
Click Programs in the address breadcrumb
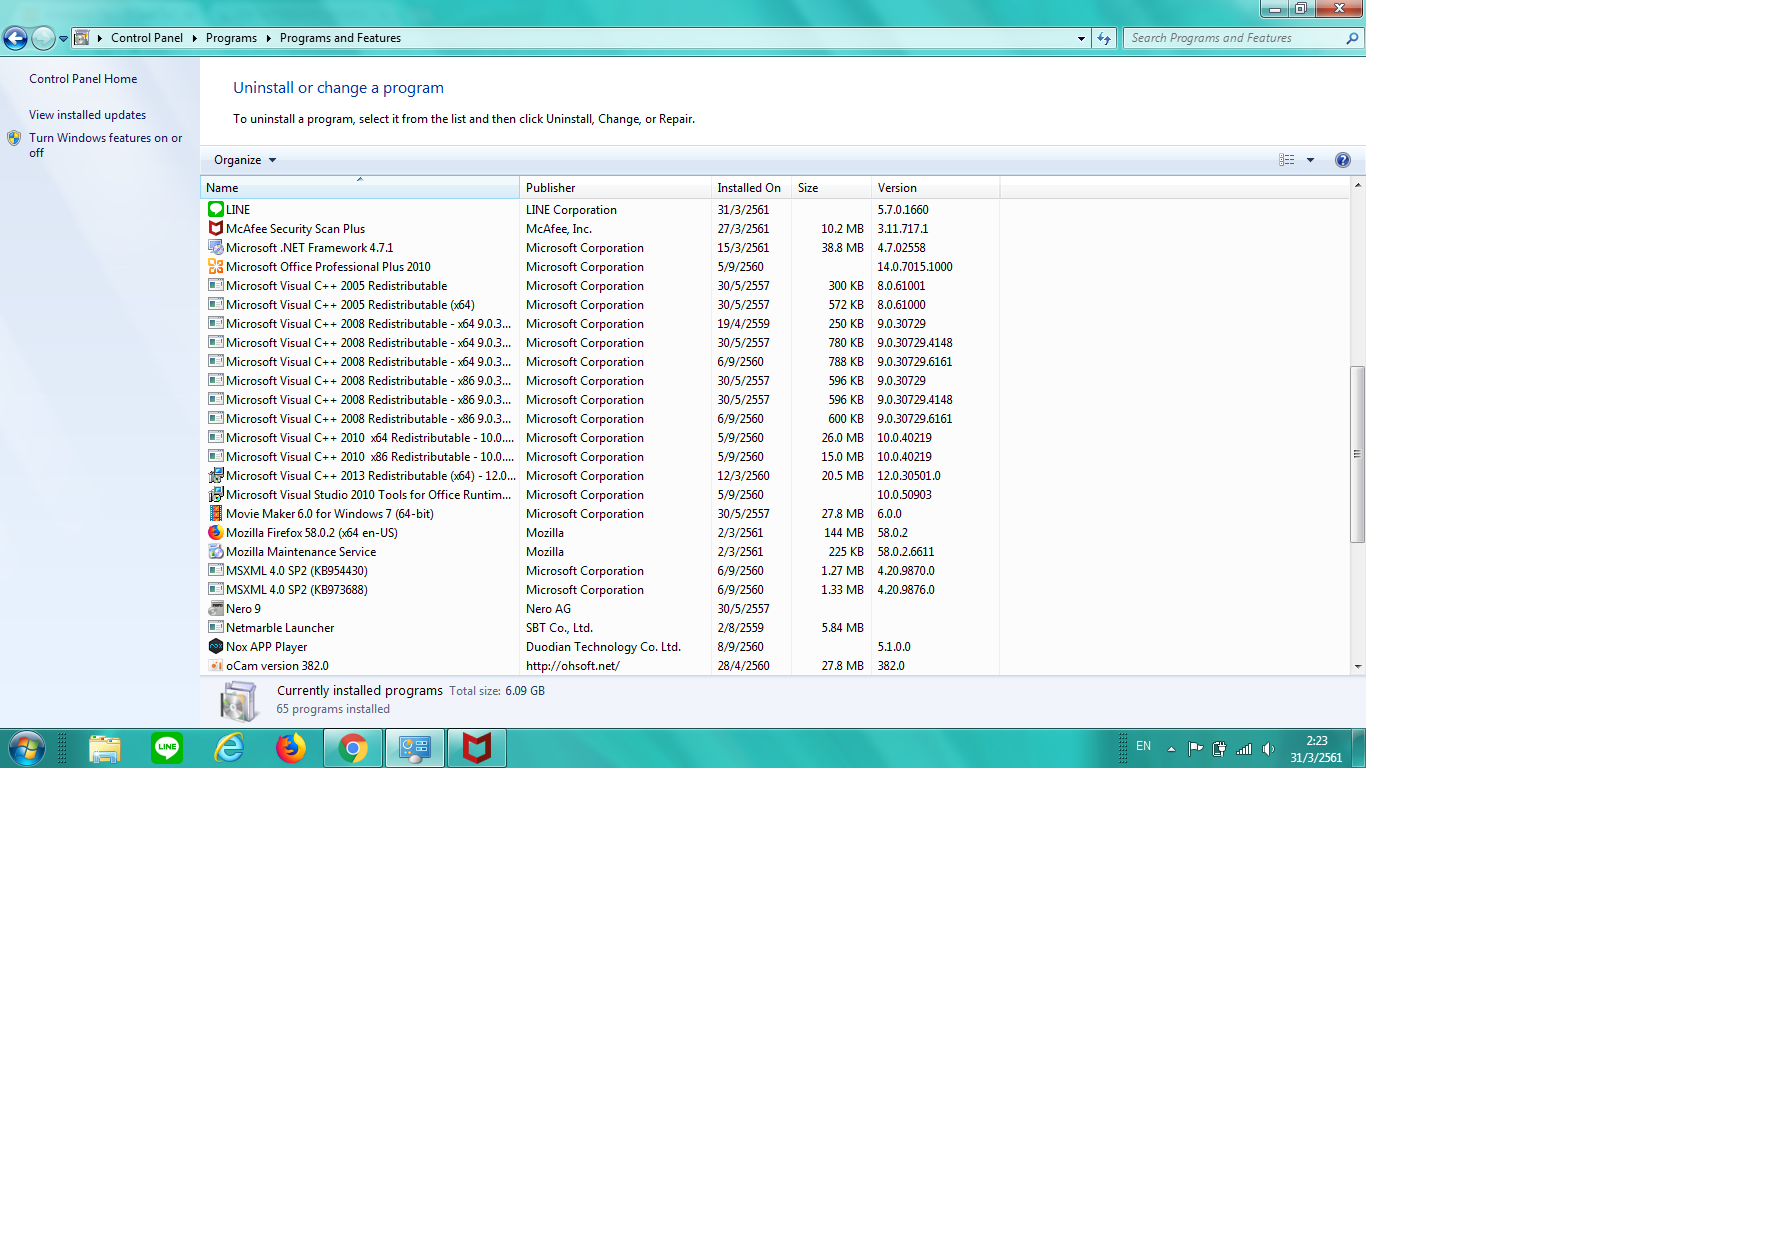231,38
